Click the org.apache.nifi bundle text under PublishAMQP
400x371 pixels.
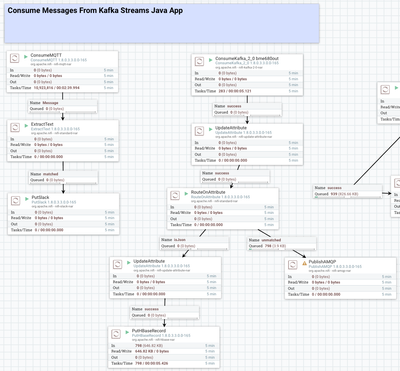coord(331,271)
